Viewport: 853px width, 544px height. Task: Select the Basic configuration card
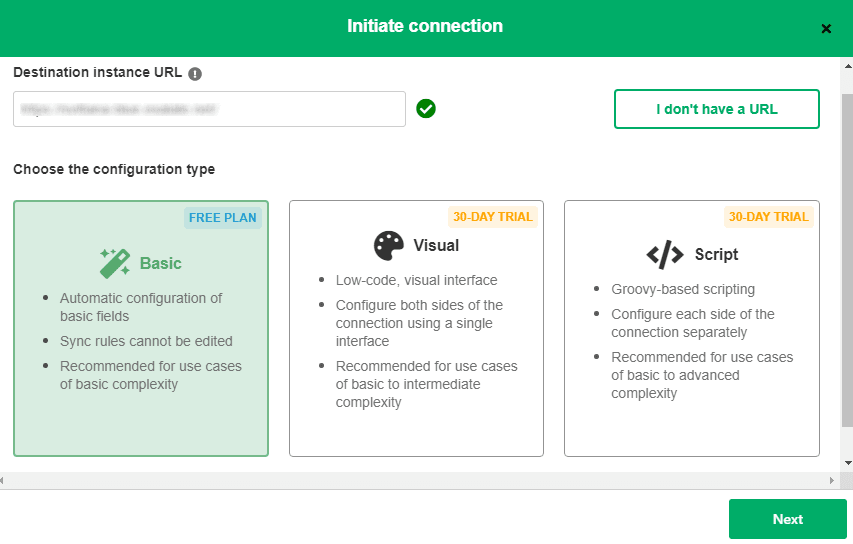point(141,328)
